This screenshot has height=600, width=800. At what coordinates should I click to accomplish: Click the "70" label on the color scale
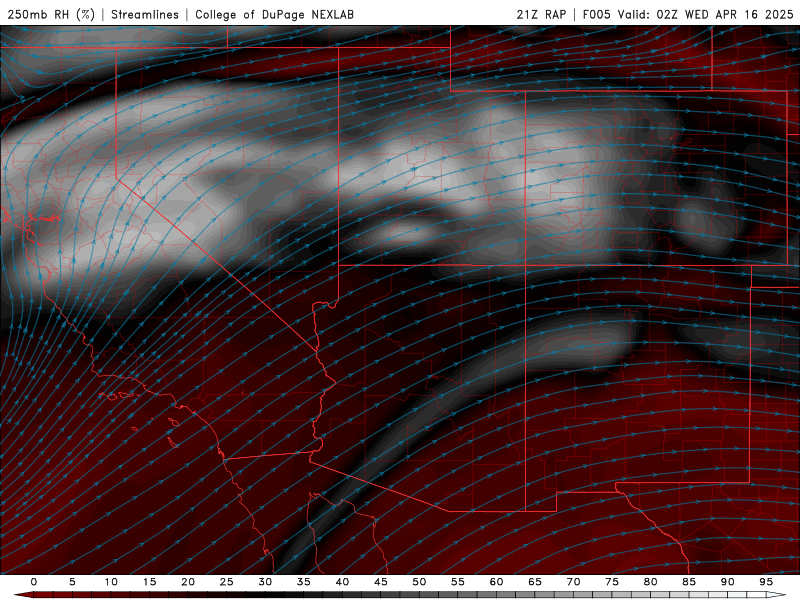[573, 582]
